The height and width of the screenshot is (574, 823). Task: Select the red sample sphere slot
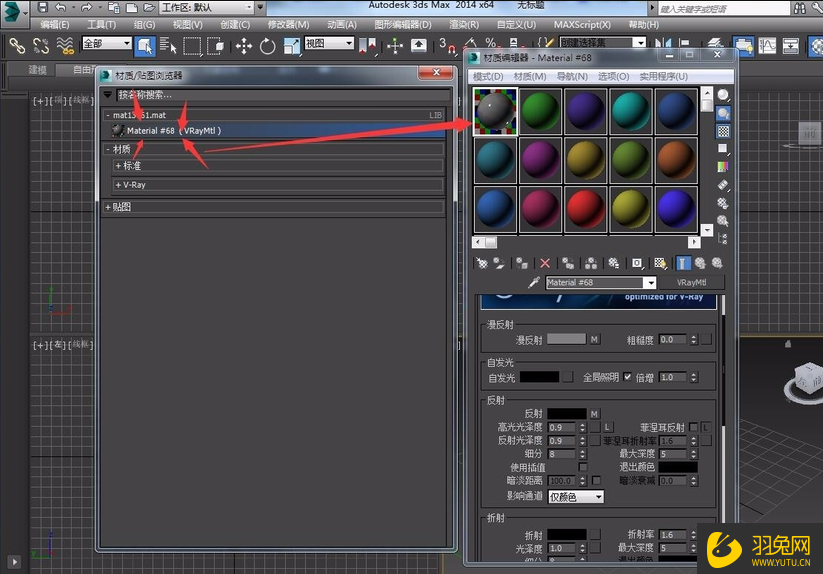pos(585,209)
